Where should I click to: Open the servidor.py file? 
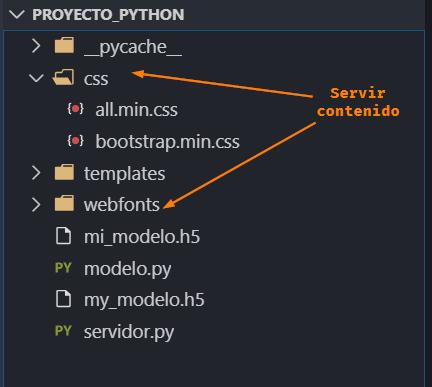coord(129,332)
